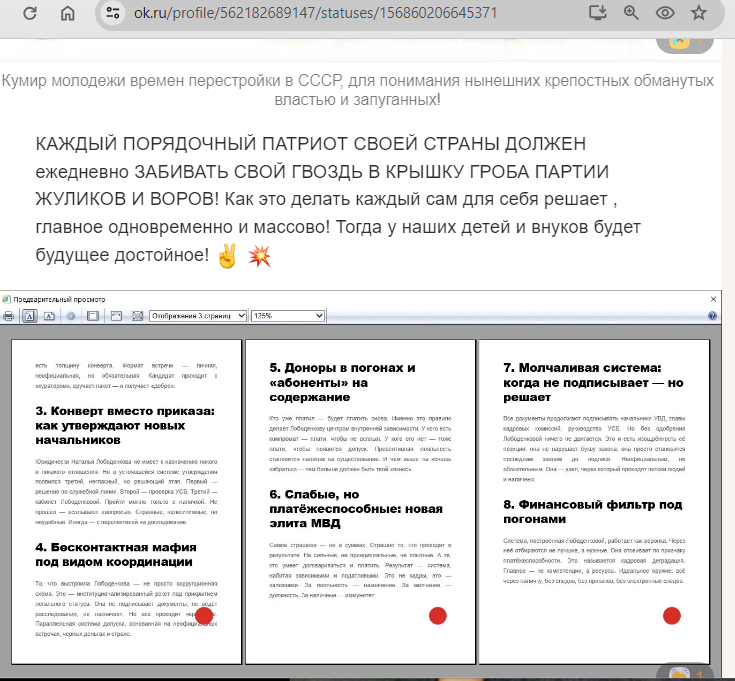Go to browser home page

tap(67, 14)
